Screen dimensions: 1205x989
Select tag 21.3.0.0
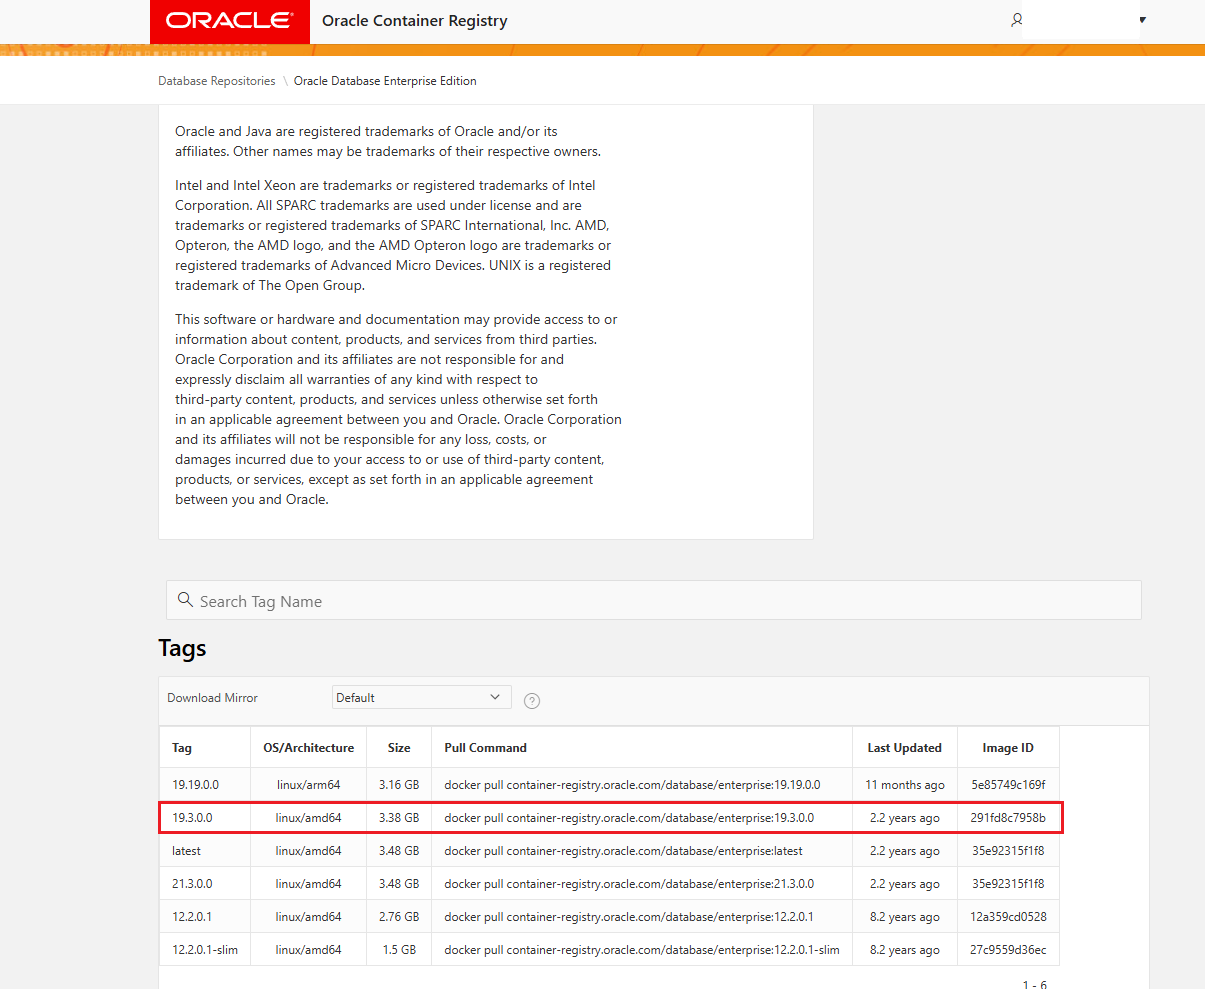(x=192, y=884)
